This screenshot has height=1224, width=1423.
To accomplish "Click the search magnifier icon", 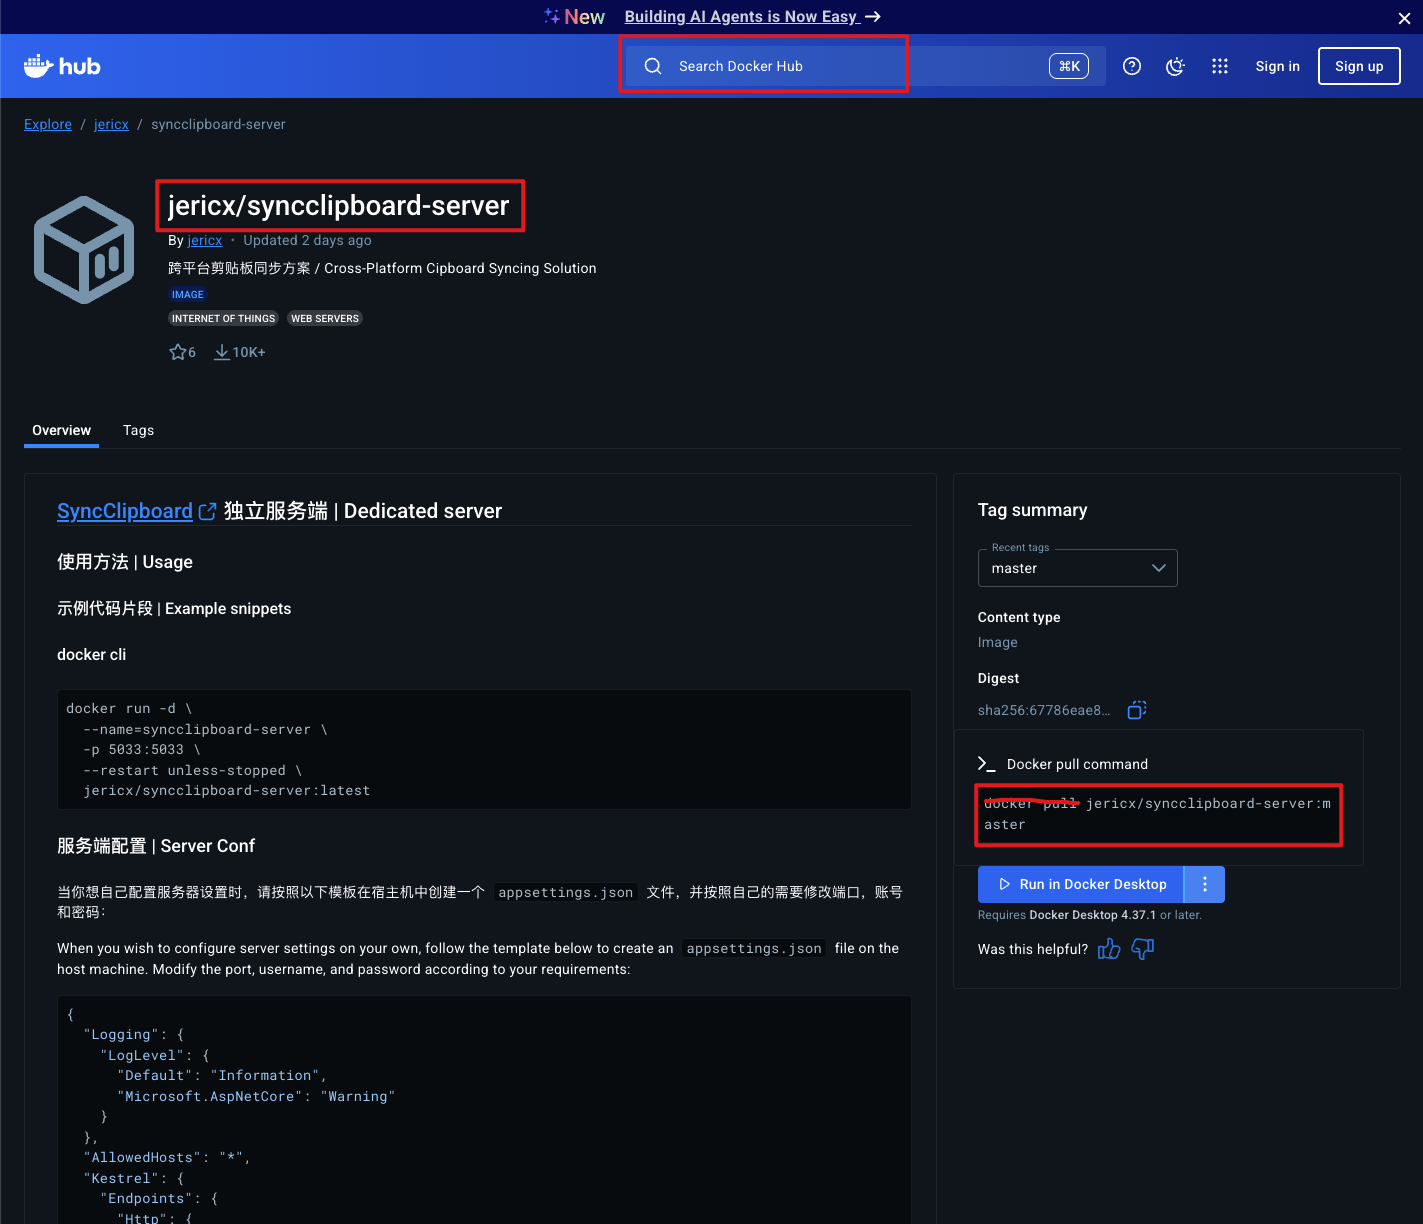I will click(653, 66).
